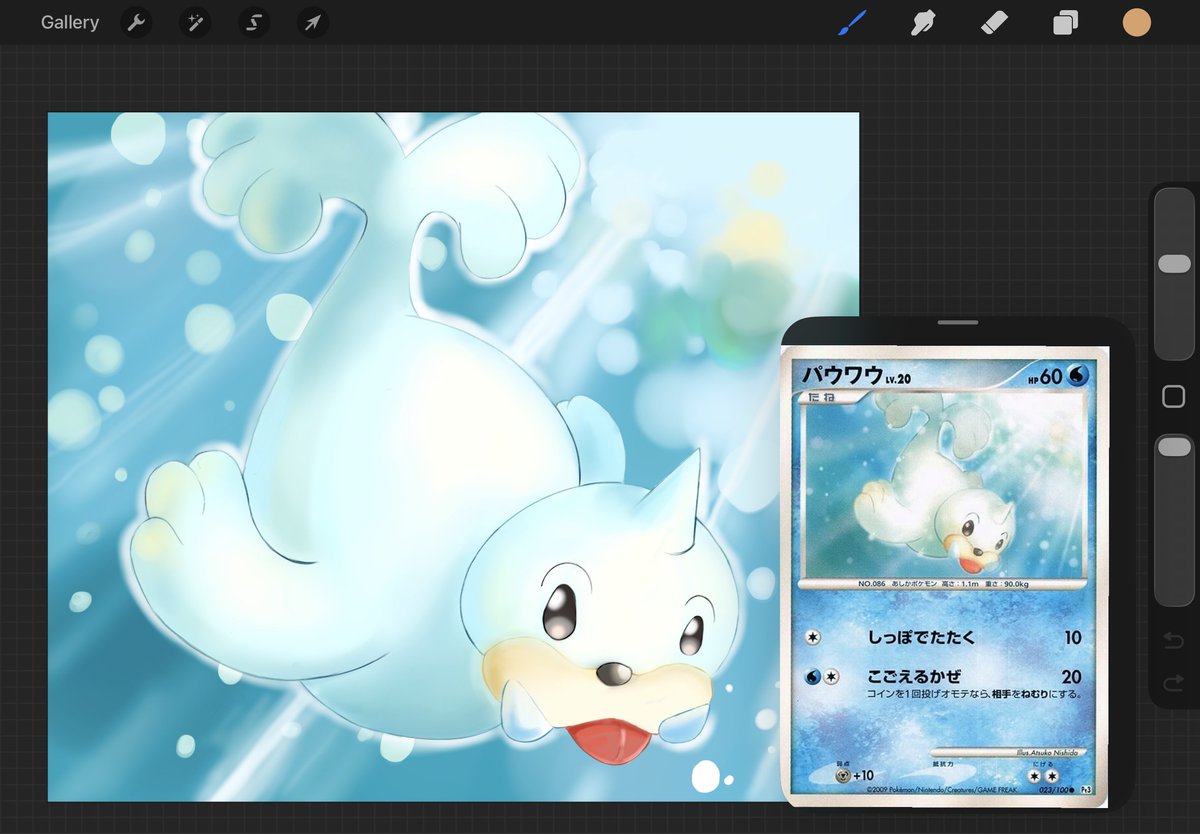This screenshot has height=834, width=1200.
Task: Open the Actions wrench menu
Action: 136,22
